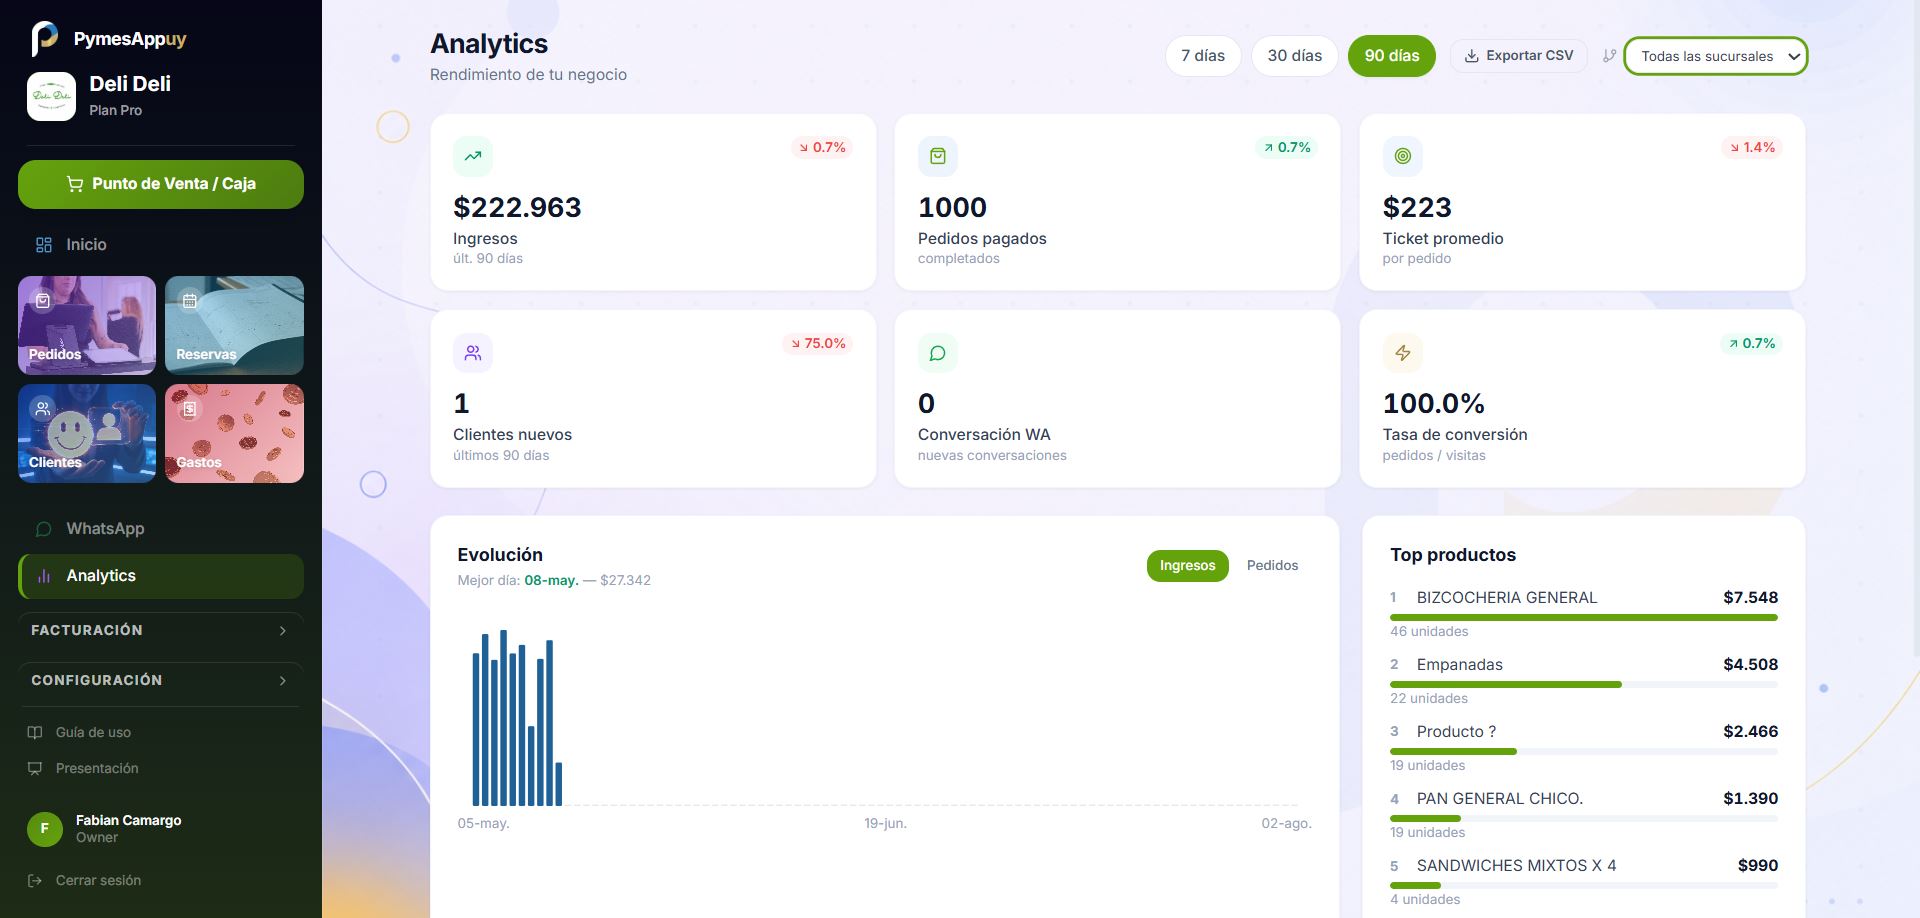Open the Pedidos tile
The image size is (1920, 918).
(87, 326)
